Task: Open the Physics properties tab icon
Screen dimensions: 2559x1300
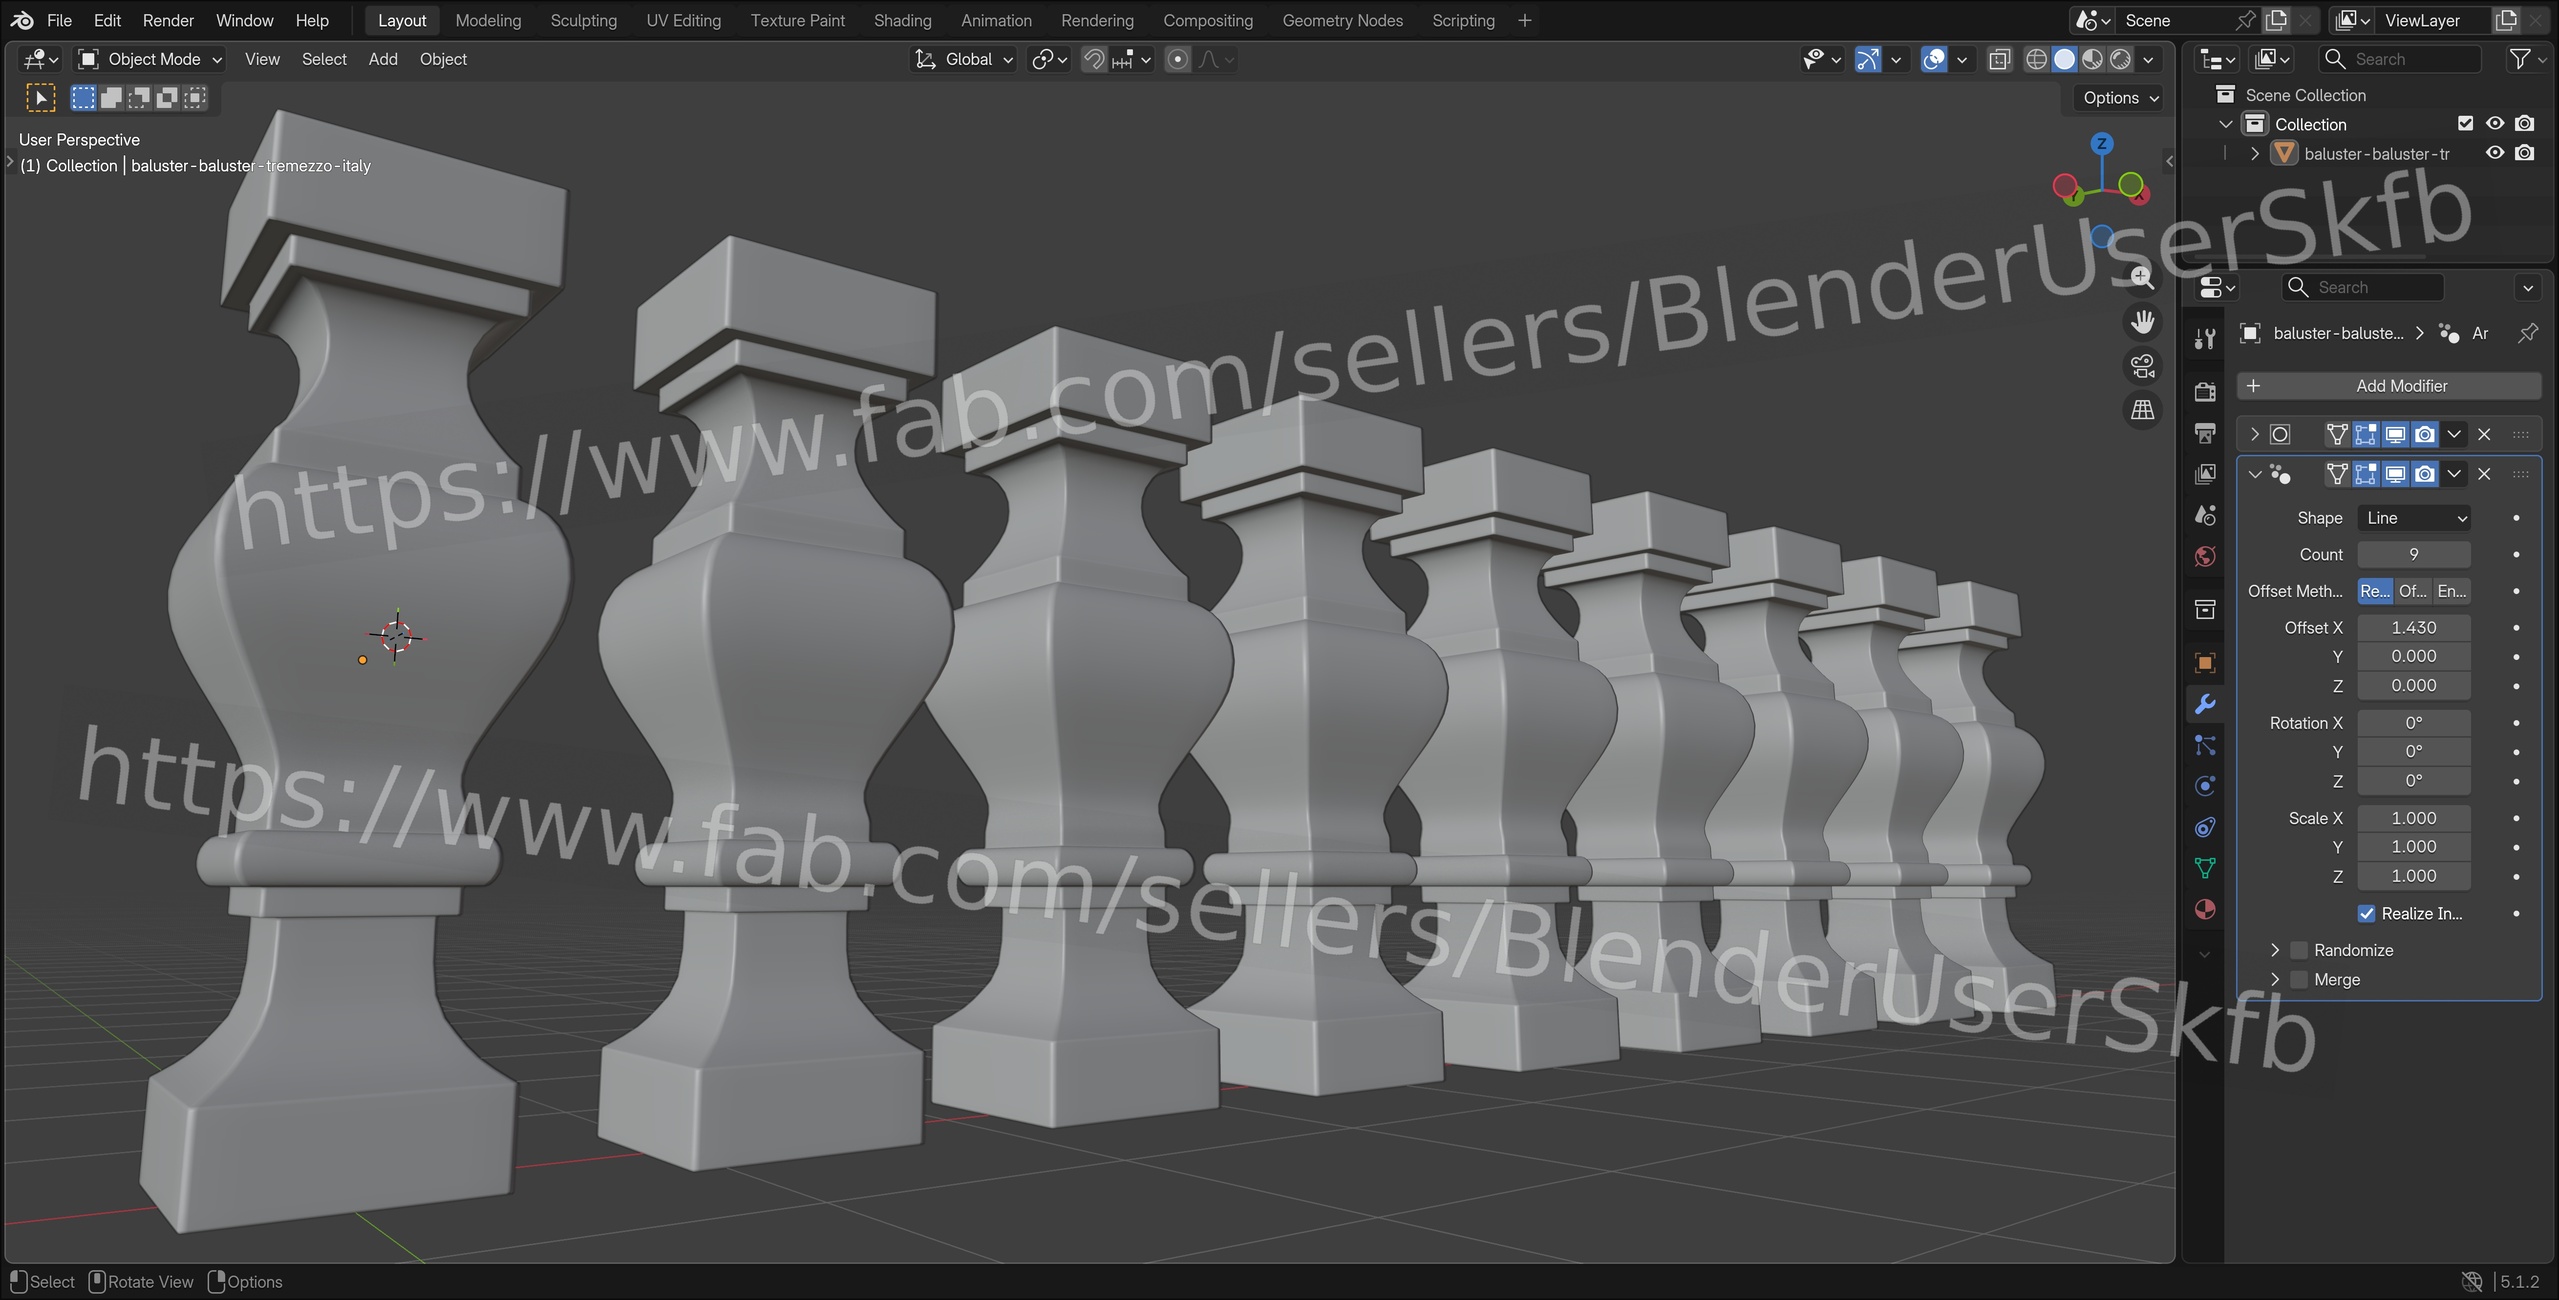Action: (x=2204, y=786)
